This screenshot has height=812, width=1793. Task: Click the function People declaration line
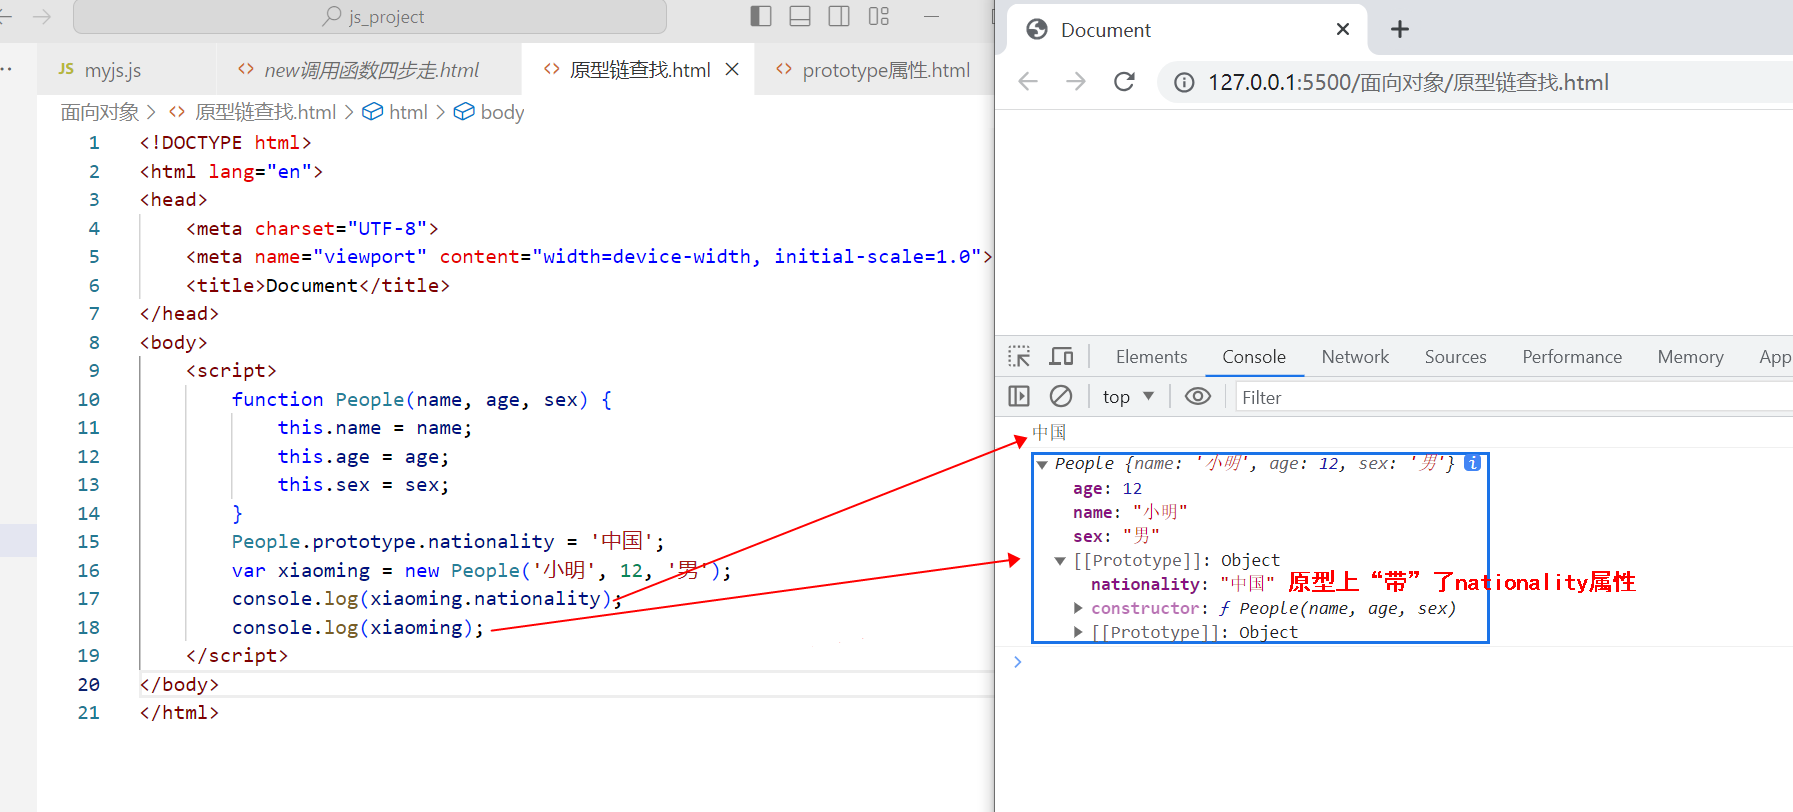pos(421,399)
